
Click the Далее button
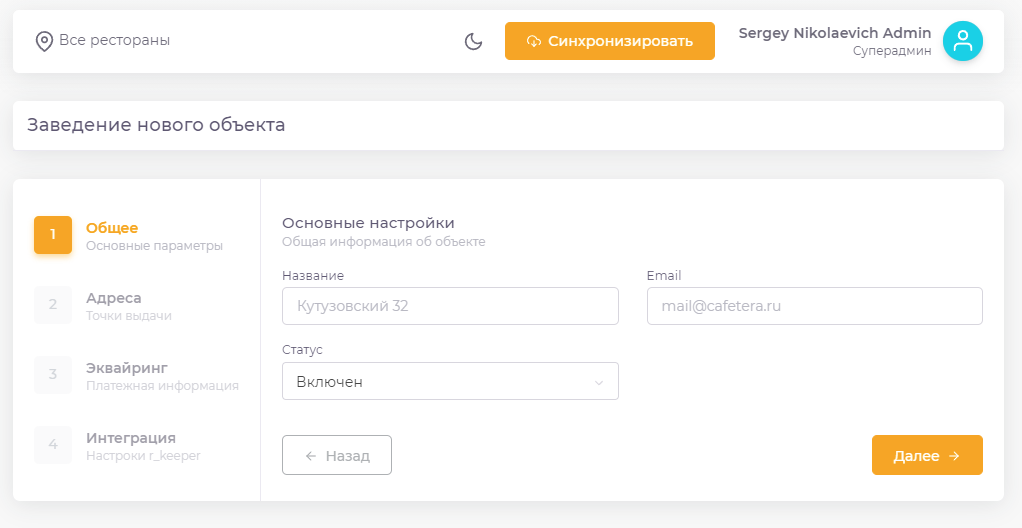click(926, 455)
